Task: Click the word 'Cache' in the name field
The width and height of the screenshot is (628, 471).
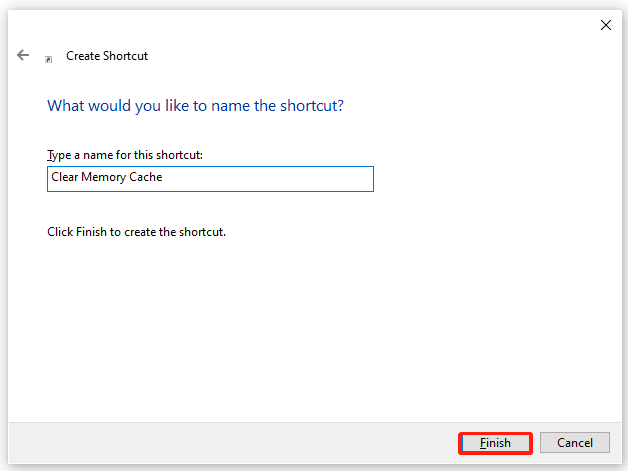Action: (146, 178)
